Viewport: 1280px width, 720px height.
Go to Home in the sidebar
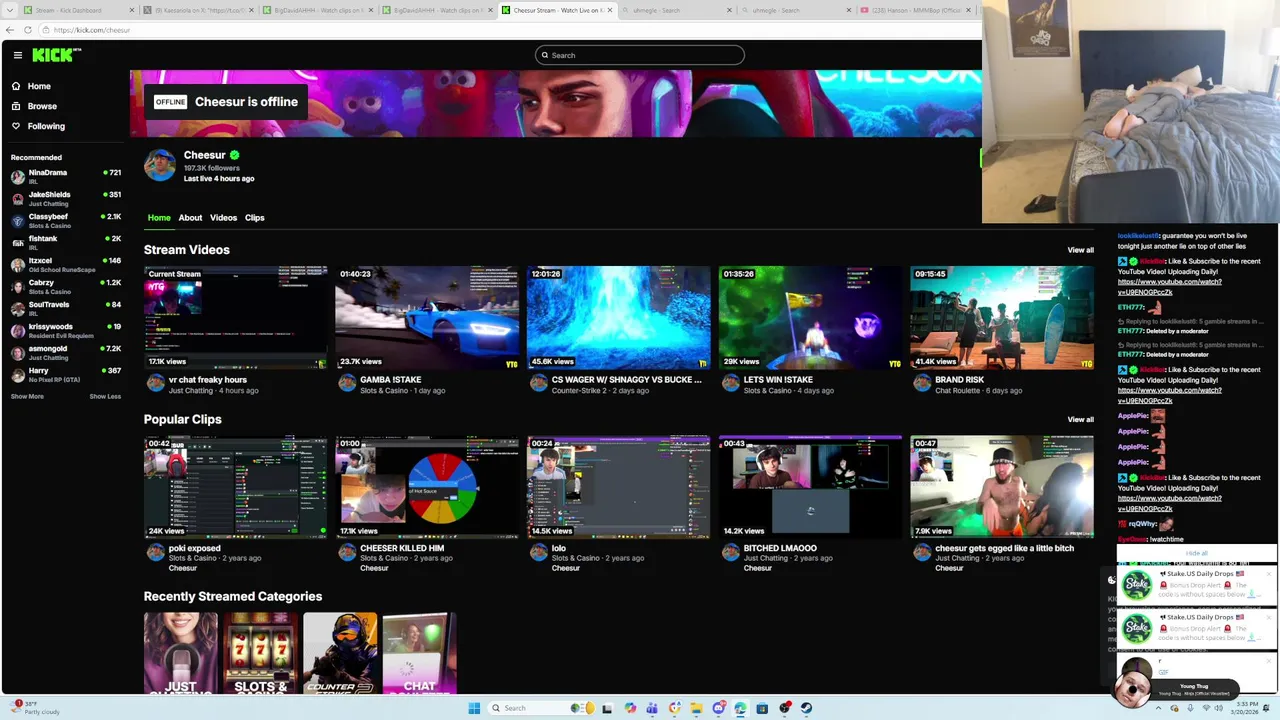(39, 86)
